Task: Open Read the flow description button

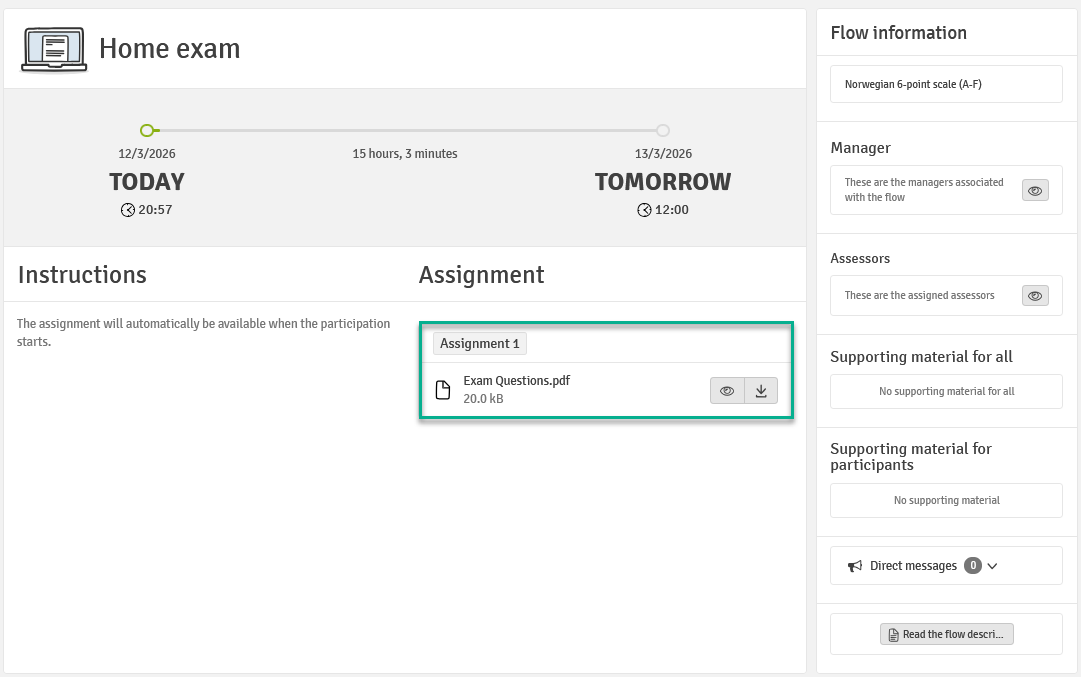Action: pyautogui.click(x=947, y=634)
